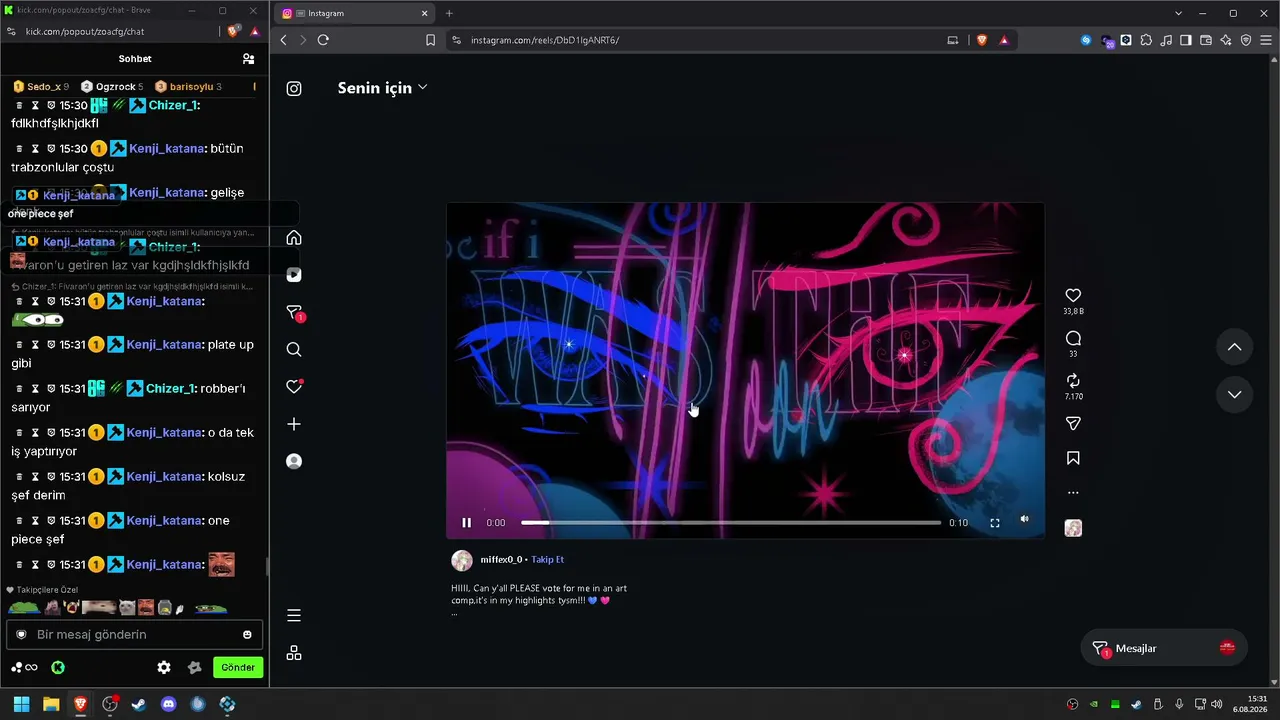Image resolution: width=1280 pixels, height=720 pixels.
Task: Open the Shazam browser extension
Action: pos(1086,40)
